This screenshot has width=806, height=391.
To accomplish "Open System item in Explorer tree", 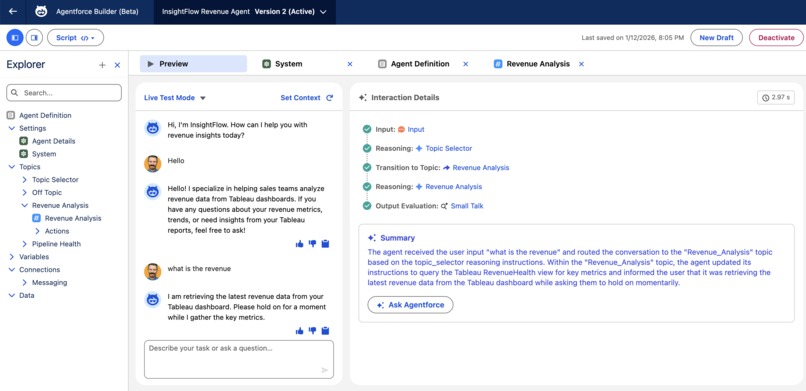I will click(44, 154).
